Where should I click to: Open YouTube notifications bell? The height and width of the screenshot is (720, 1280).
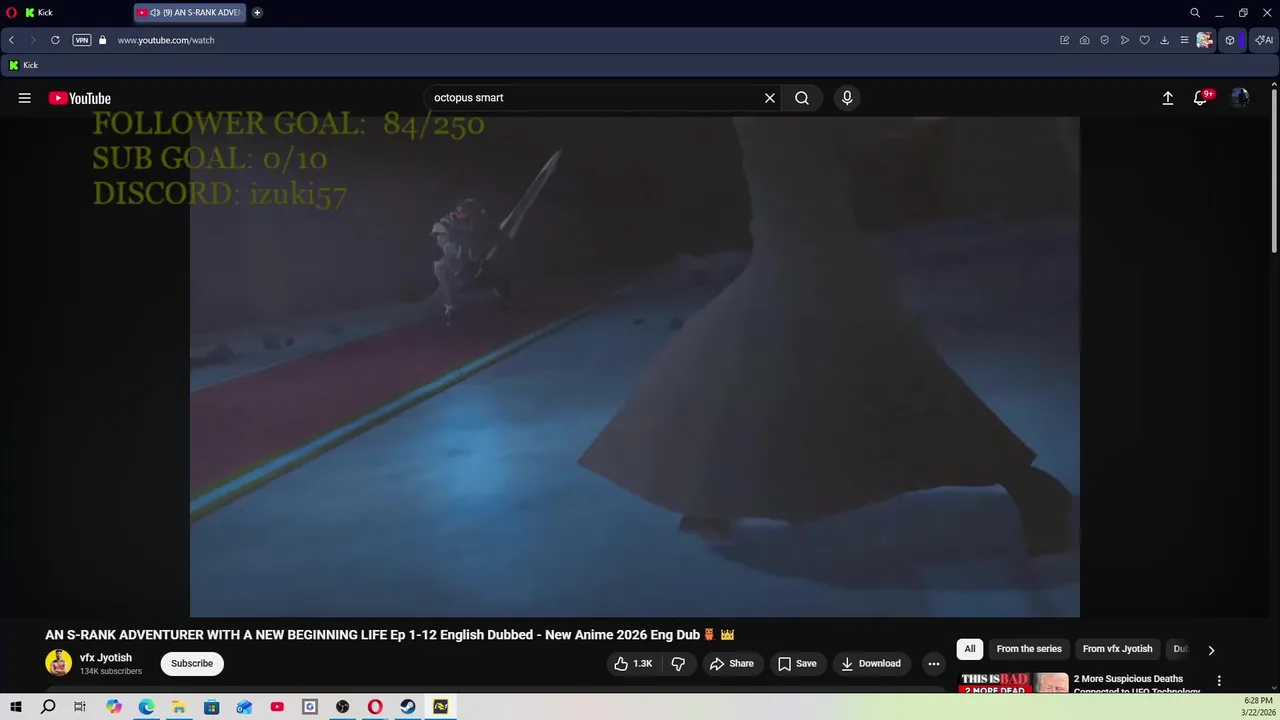1201,98
